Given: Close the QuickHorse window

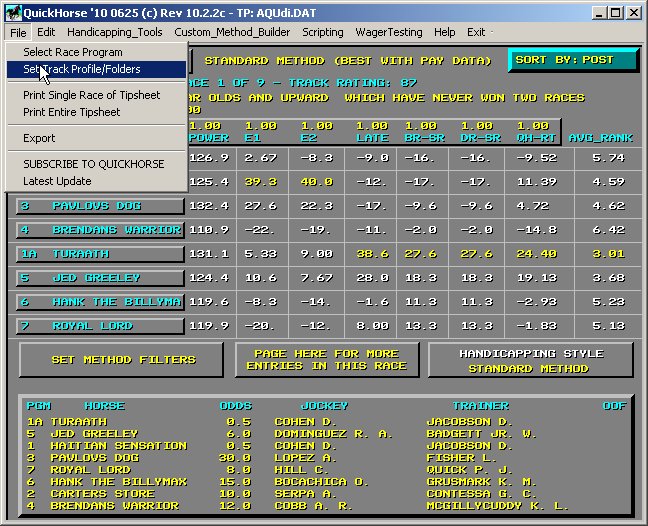Looking at the screenshot, I should (x=634, y=13).
